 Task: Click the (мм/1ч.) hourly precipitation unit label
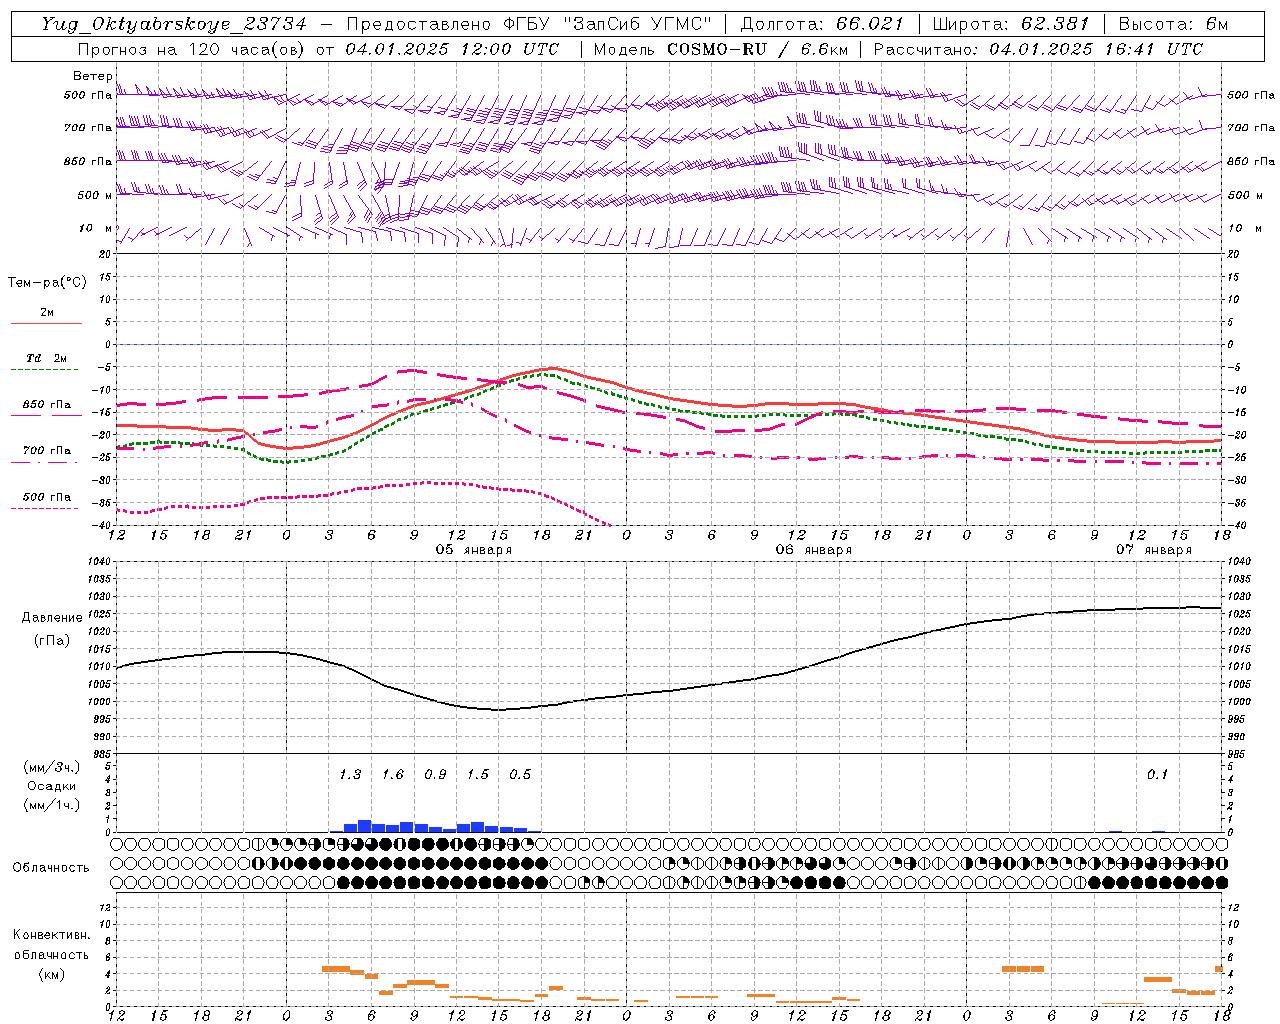[x=51, y=805]
